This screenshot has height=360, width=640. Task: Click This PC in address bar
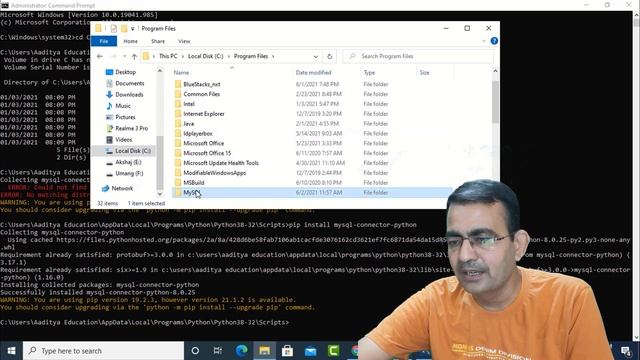[x=168, y=56]
